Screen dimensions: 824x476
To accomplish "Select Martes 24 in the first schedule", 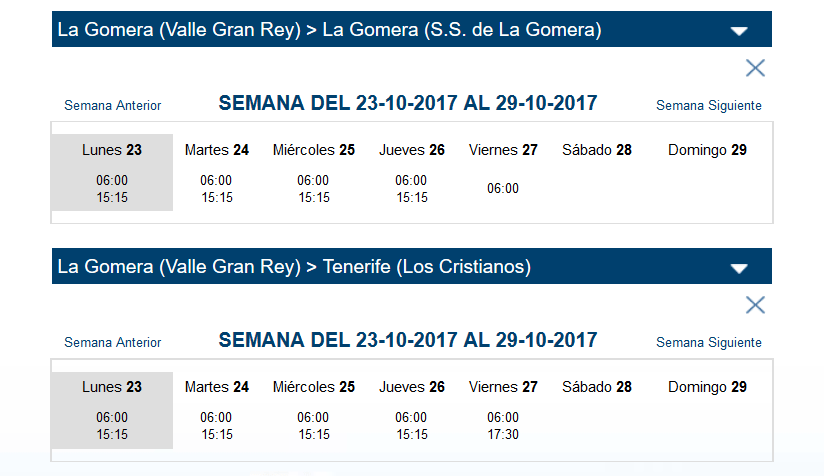I will (x=217, y=150).
